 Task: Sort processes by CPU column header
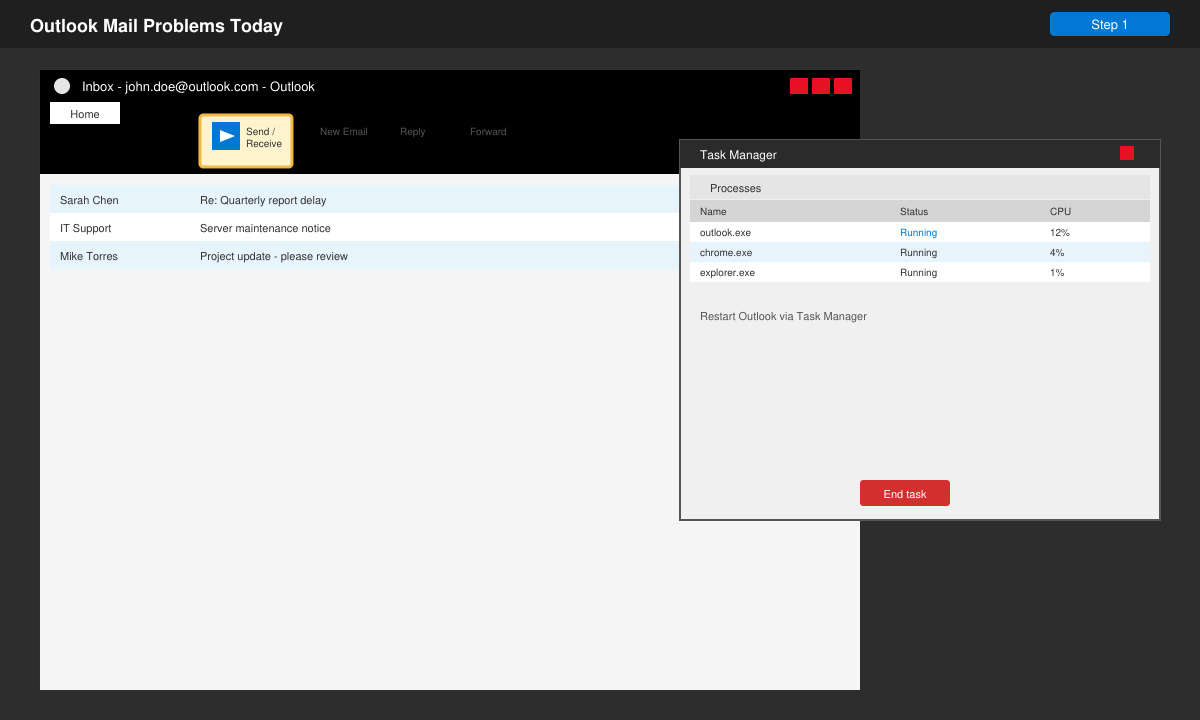point(1060,212)
